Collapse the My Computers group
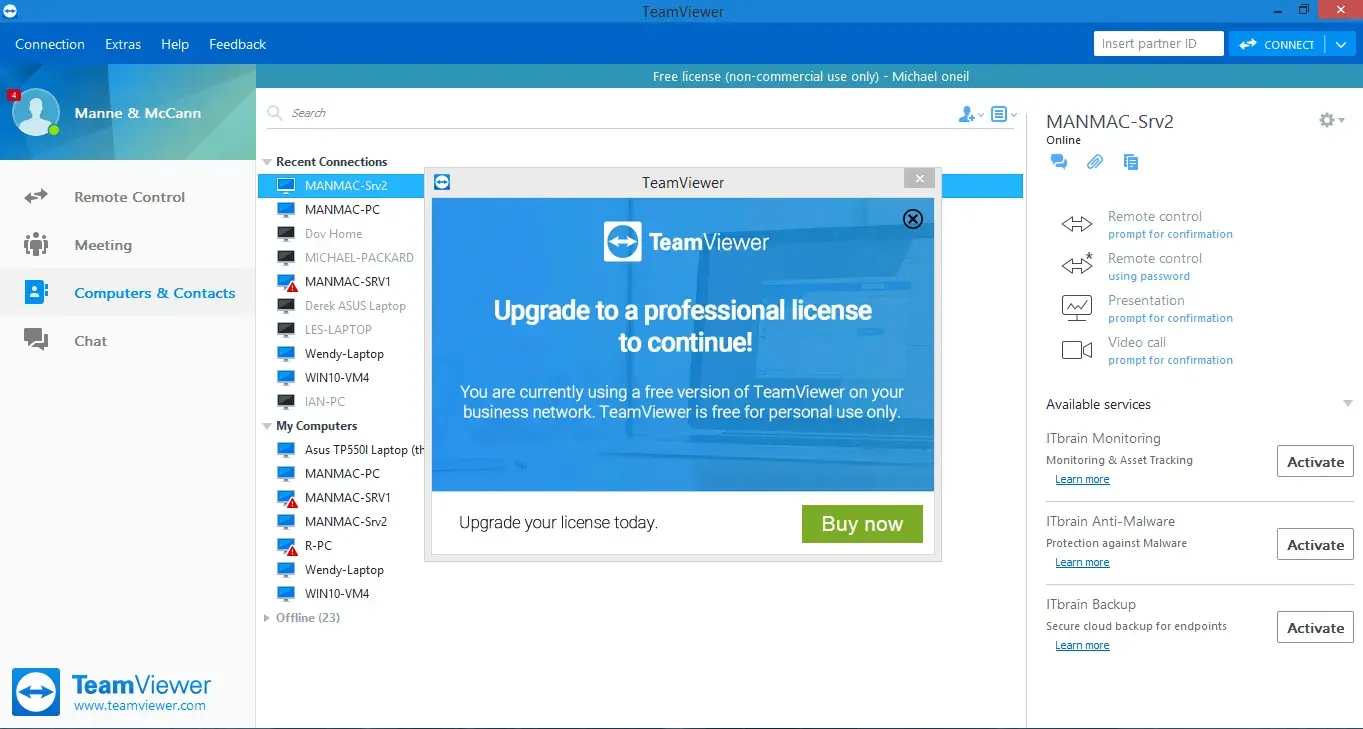1363x729 pixels. [x=267, y=426]
